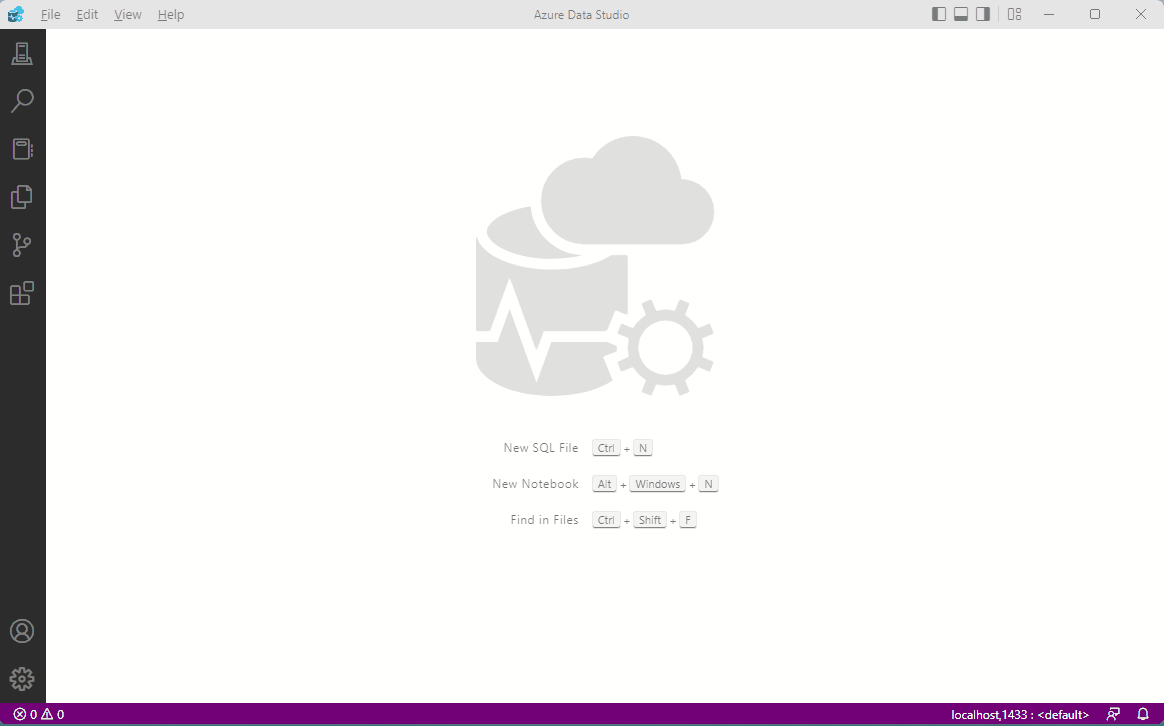Image resolution: width=1164 pixels, height=726 pixels.
Task: Toggle bottom panel layout icon
Action: click(961, 14)
